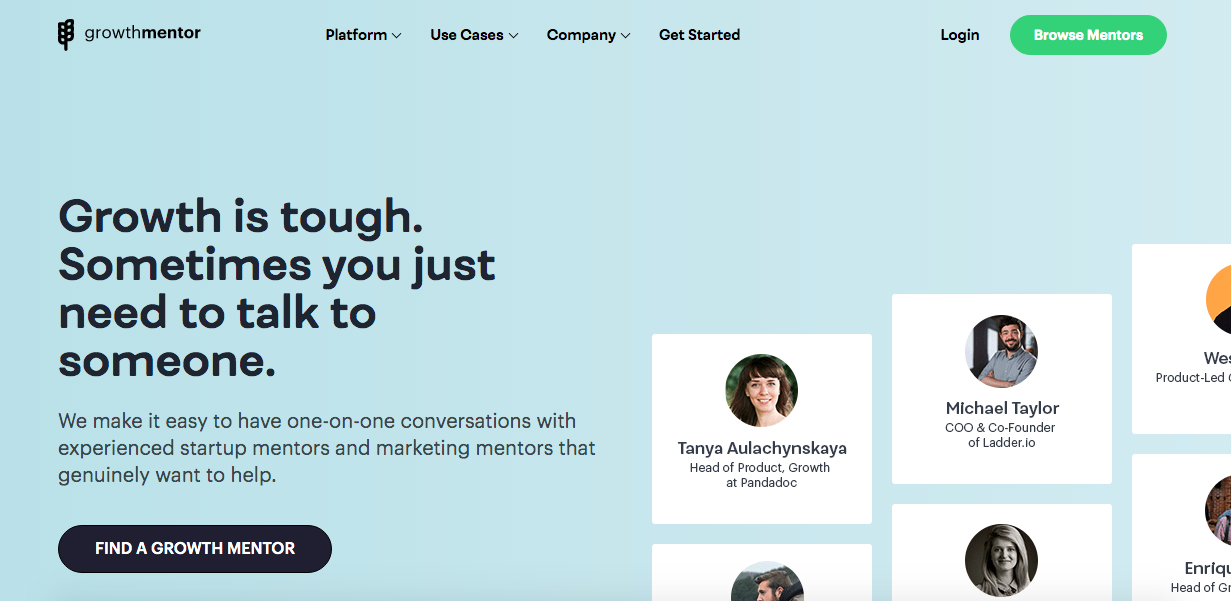Click the Company menu label
Viewport: 1231px width, 601px height.
coord(581,35)
